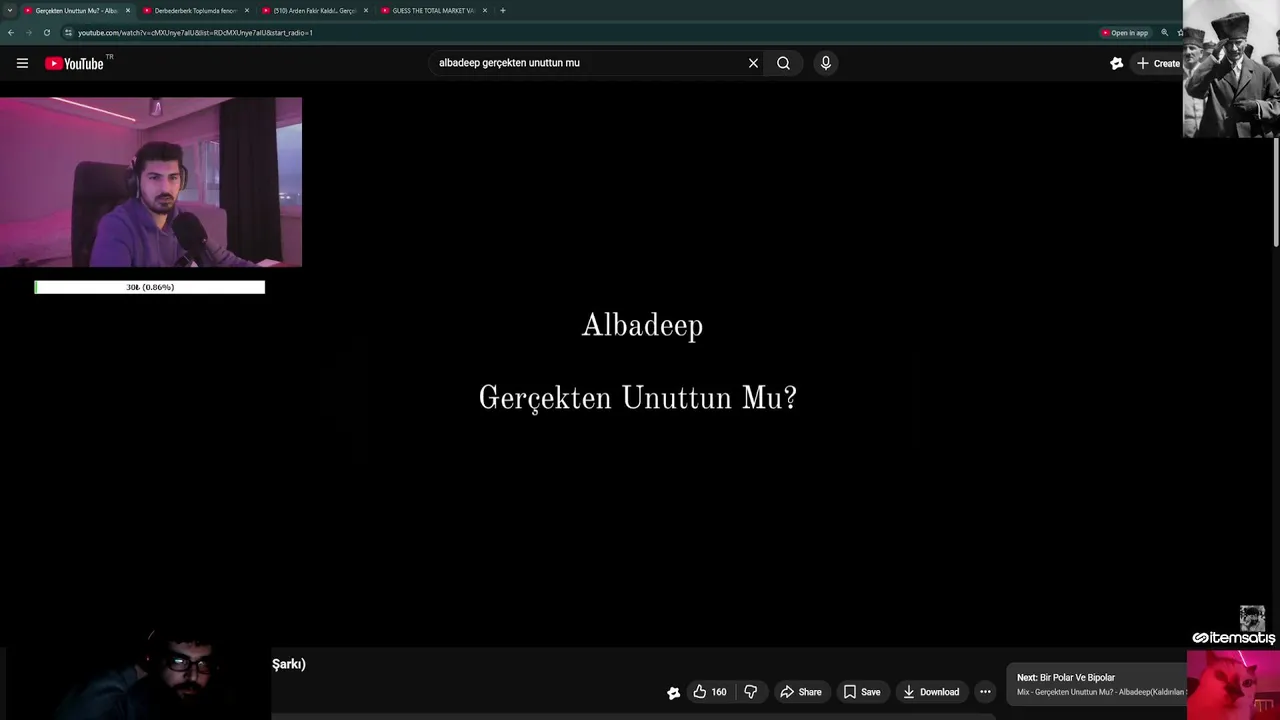Viewport: 1280px width, 720px height.
Task: Click the address bar URL
Action: tap(195, 33)
